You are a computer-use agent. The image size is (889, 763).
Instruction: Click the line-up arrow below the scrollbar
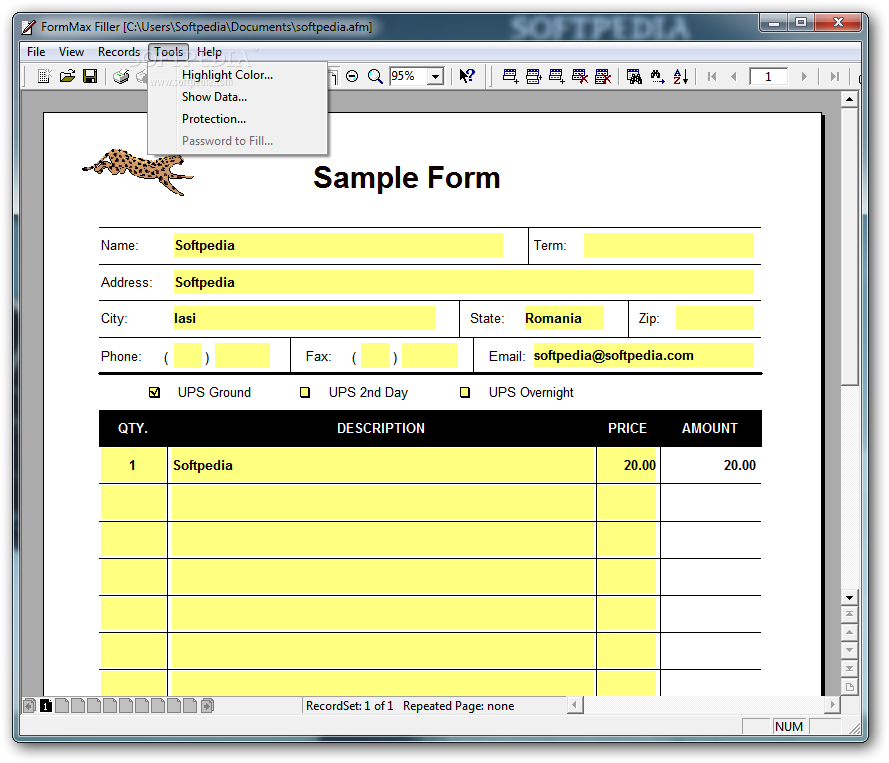click(849, 632)
